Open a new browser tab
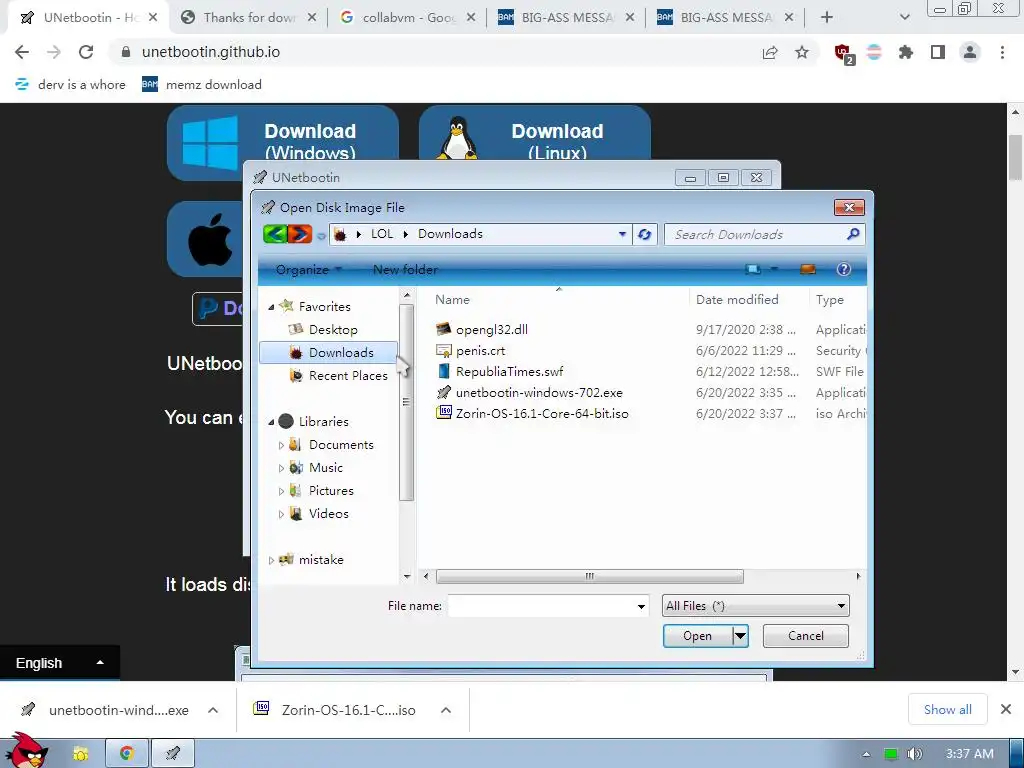The width and height of the screenshot is (1024, 768). click(x=827, y=18)
